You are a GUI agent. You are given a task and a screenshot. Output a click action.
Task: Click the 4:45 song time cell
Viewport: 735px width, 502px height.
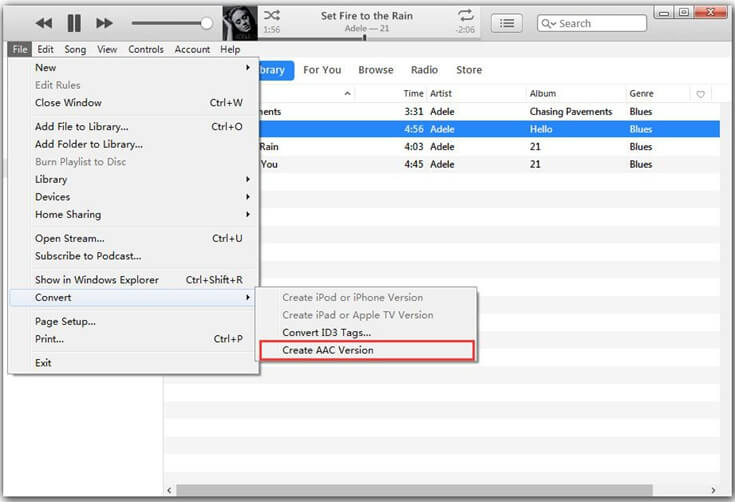(413, 164)
